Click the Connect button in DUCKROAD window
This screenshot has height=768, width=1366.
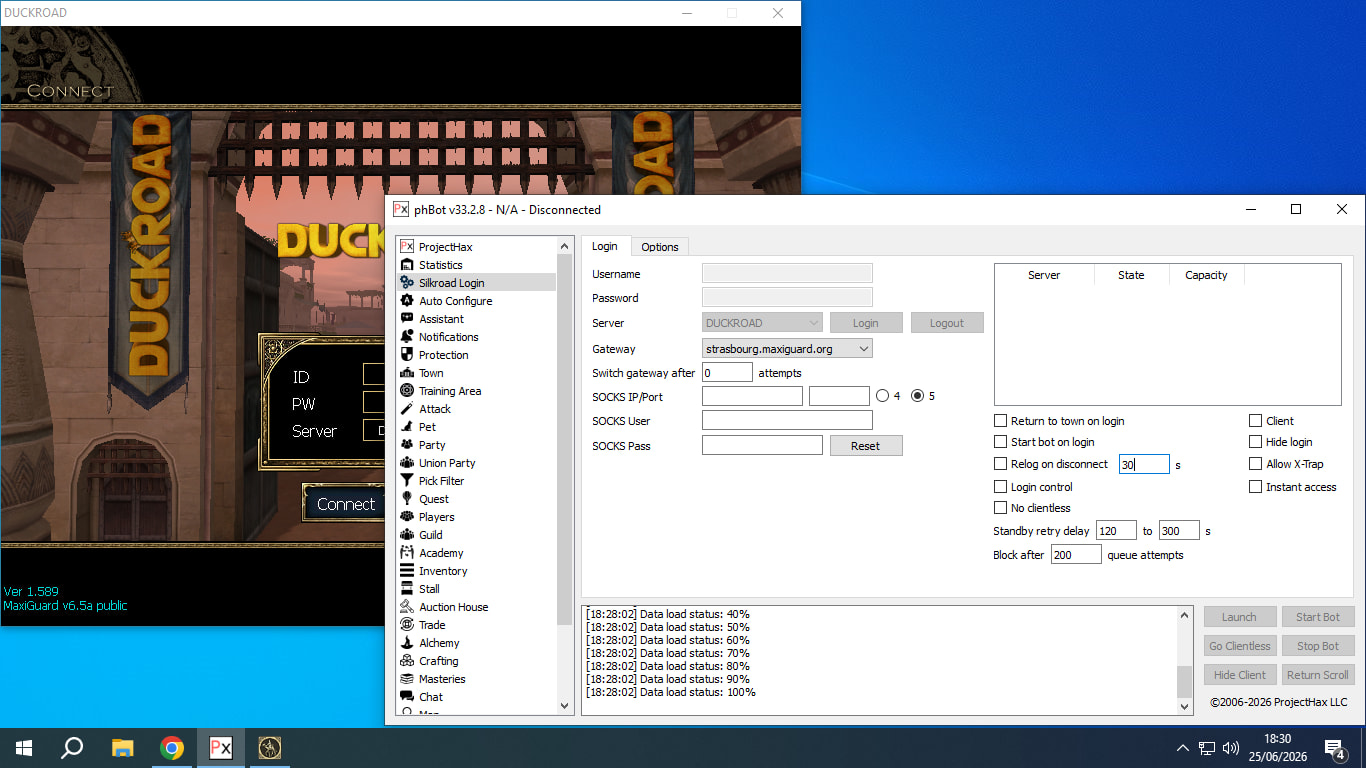(x=346, y=504)
